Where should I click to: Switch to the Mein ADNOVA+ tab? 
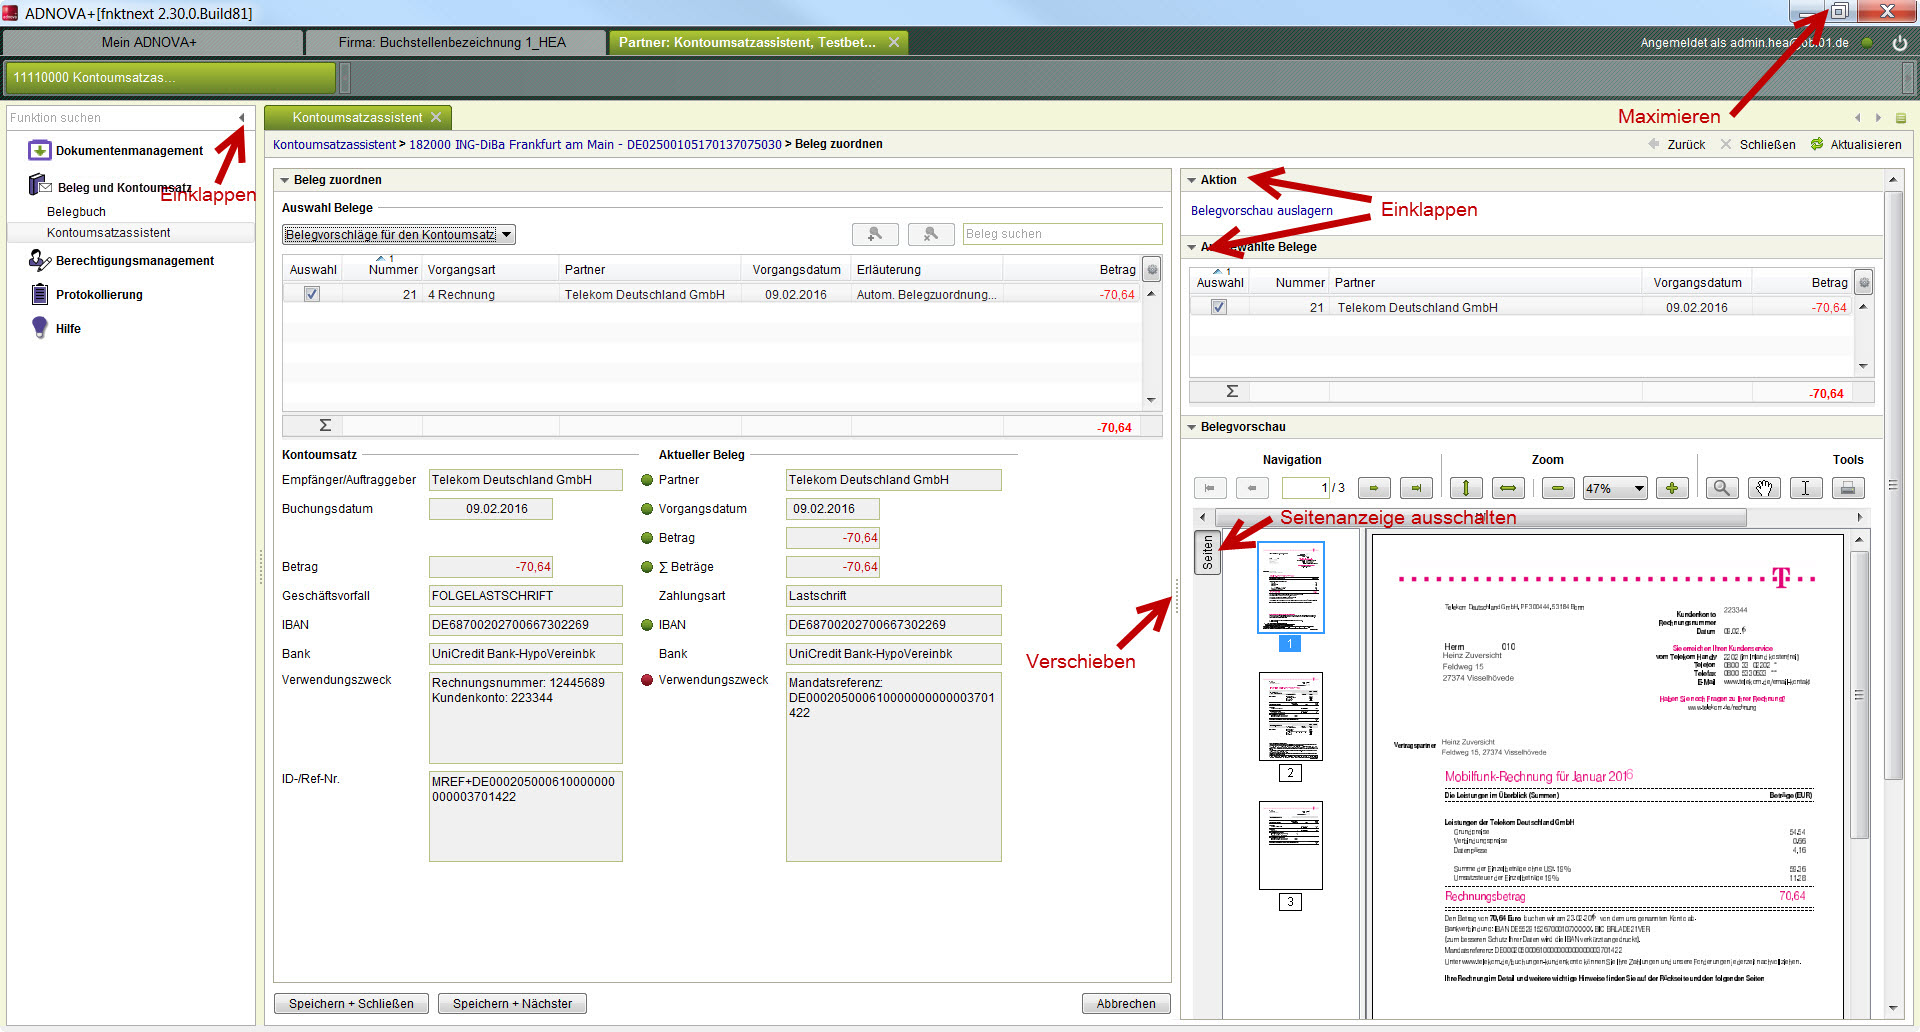[150, 42]
